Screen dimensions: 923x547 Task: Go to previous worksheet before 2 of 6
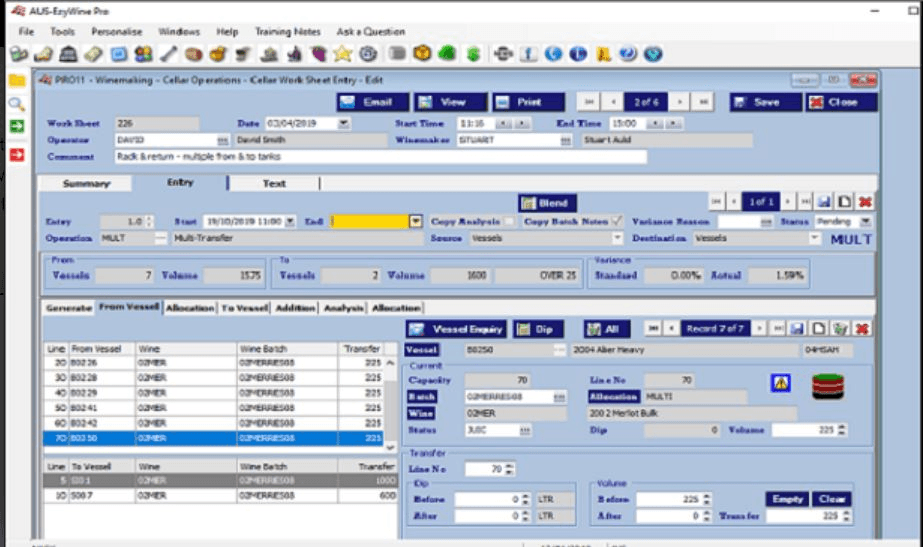613,102
